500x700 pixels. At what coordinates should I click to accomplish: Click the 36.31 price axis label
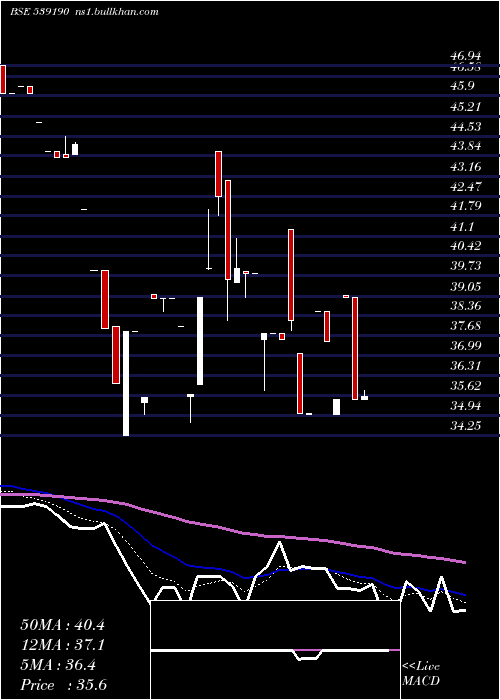tap(466, 366)
